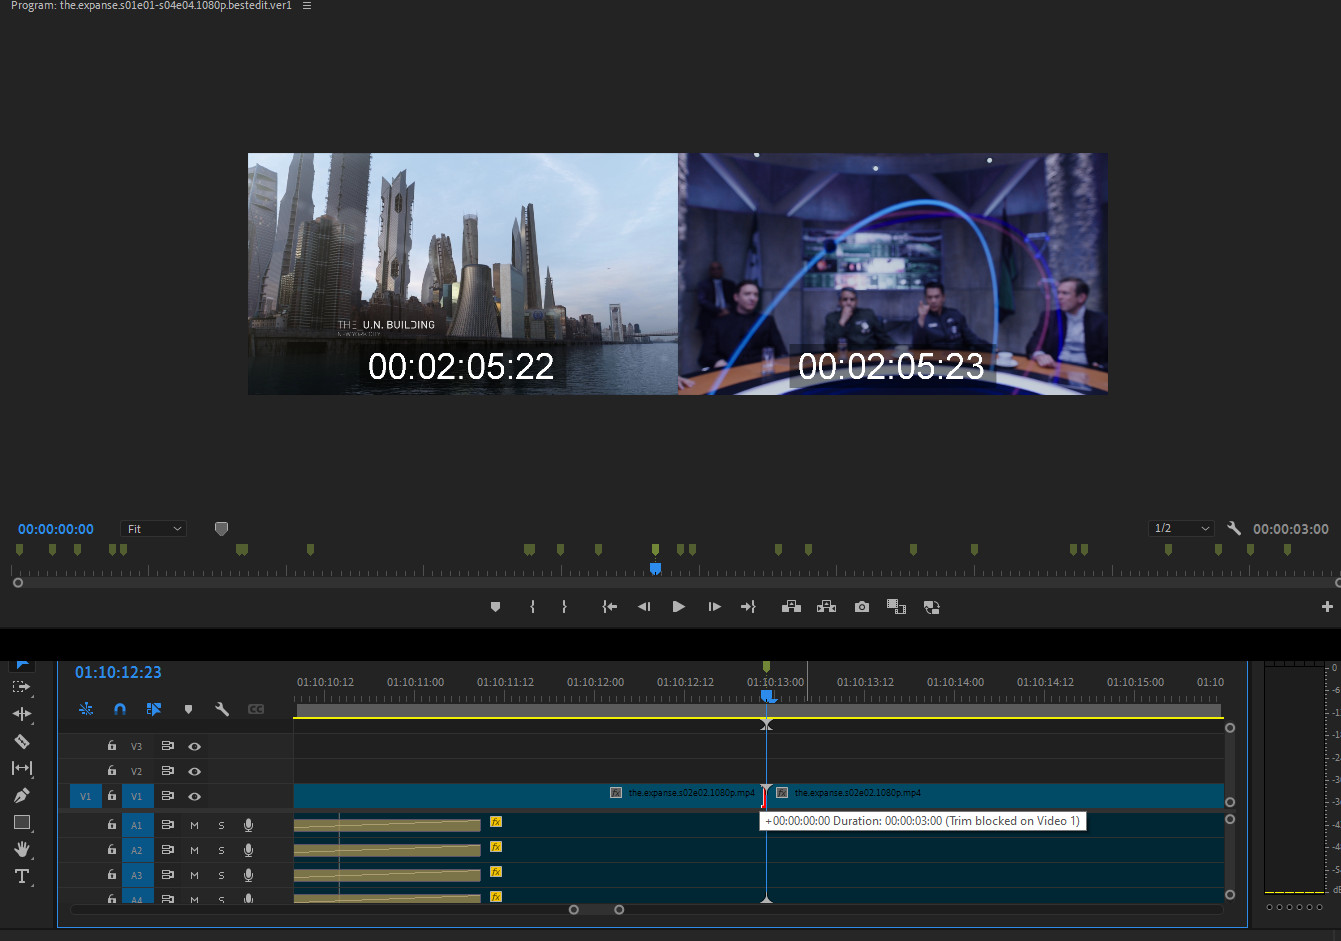Mute audio track A1

[195, 825]
